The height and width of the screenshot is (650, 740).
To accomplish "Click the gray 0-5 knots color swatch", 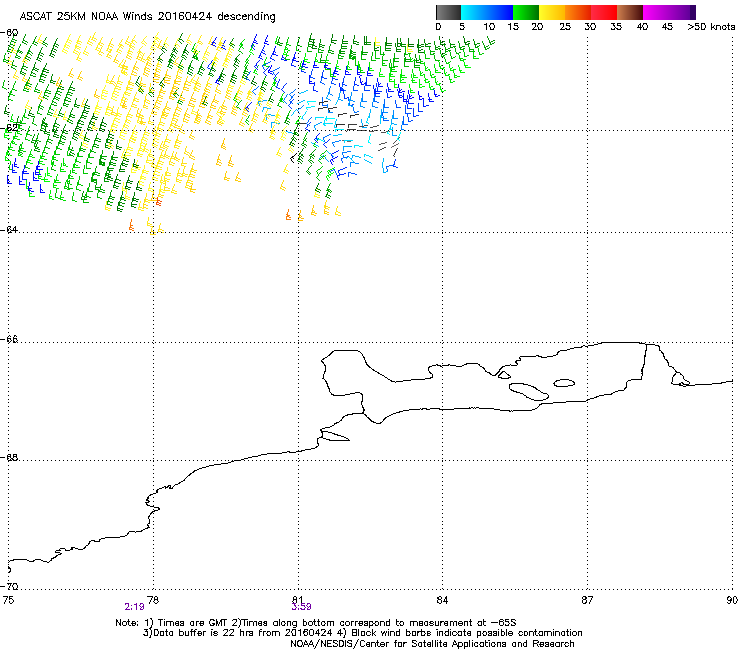I will (x=448, y=12).
